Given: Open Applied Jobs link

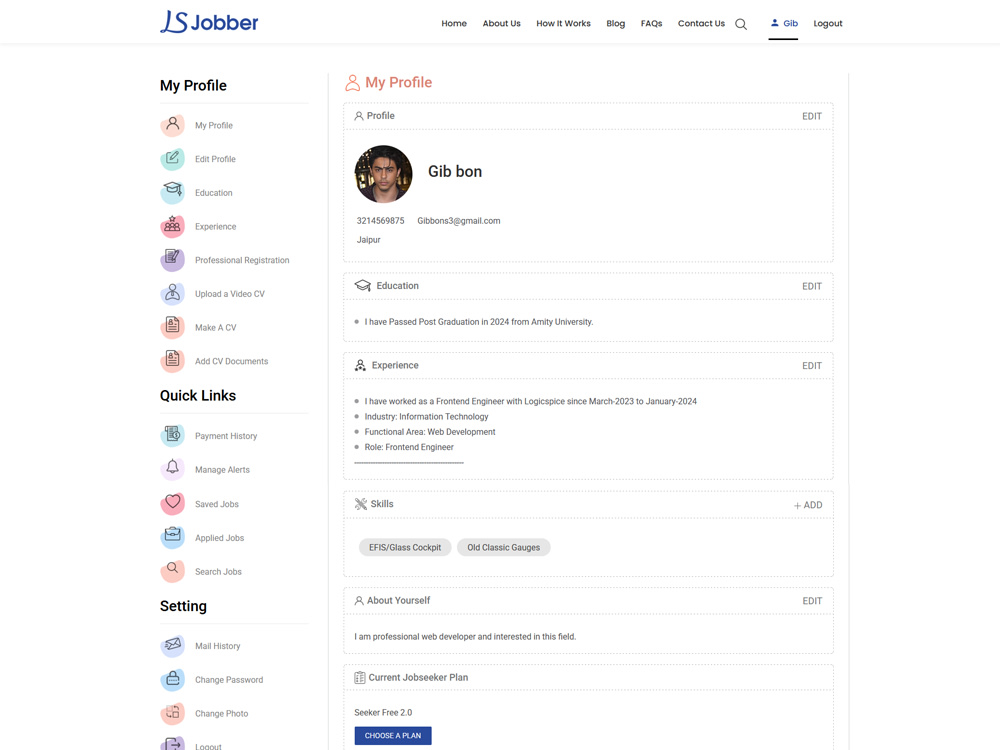Looking at the screenshot, I should (219, 538).
